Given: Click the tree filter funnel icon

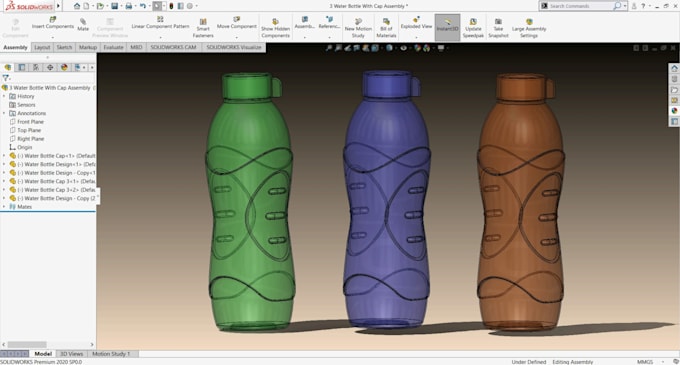Looking at the screenshot, I should coord(6,78).
